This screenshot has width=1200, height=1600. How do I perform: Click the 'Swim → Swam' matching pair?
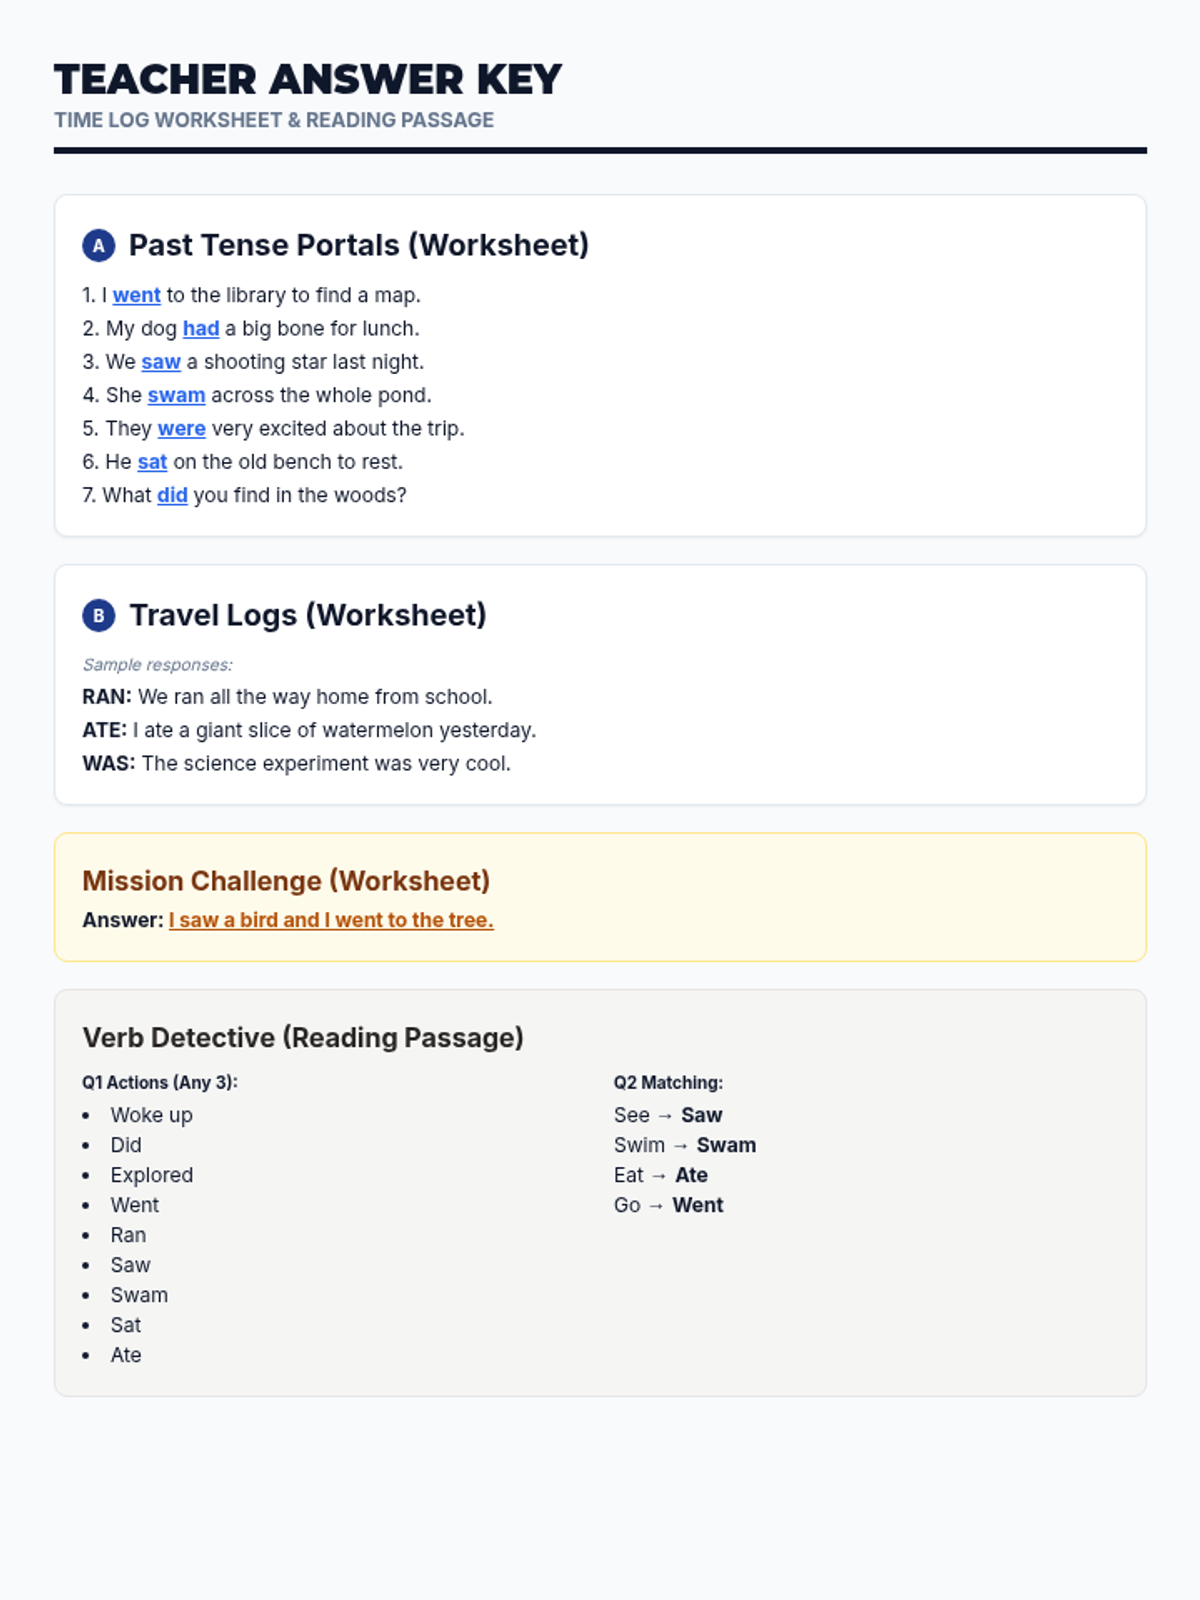[x=684, y=1145]
